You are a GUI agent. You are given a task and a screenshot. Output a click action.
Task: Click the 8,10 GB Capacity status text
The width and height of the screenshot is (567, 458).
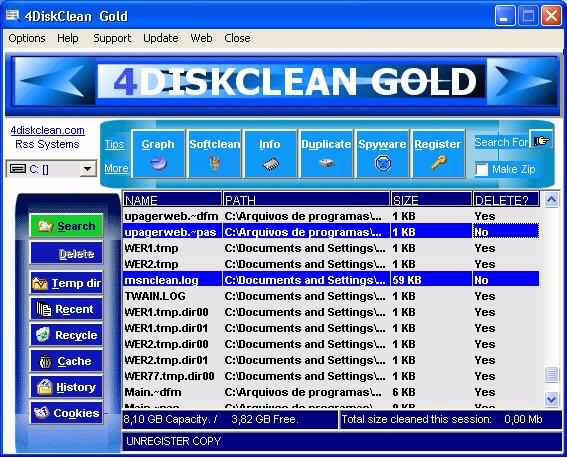point(170,419)
